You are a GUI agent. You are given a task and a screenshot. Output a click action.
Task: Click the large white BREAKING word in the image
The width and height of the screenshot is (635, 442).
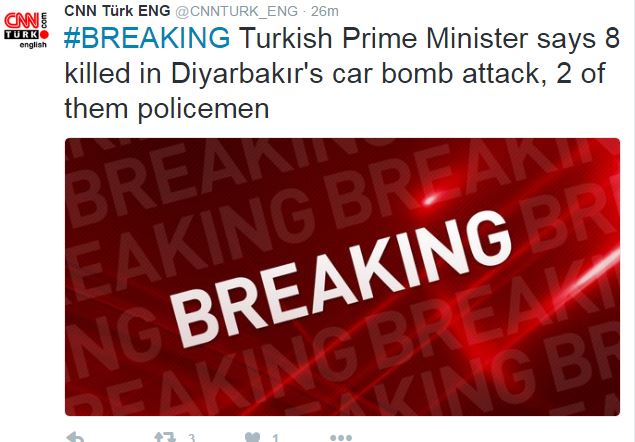341,280
